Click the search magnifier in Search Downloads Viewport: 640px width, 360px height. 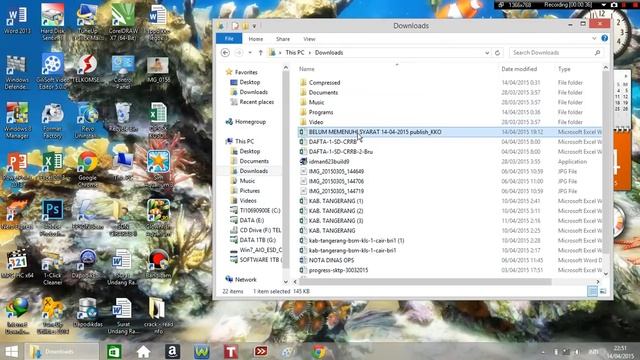point(597,53)
